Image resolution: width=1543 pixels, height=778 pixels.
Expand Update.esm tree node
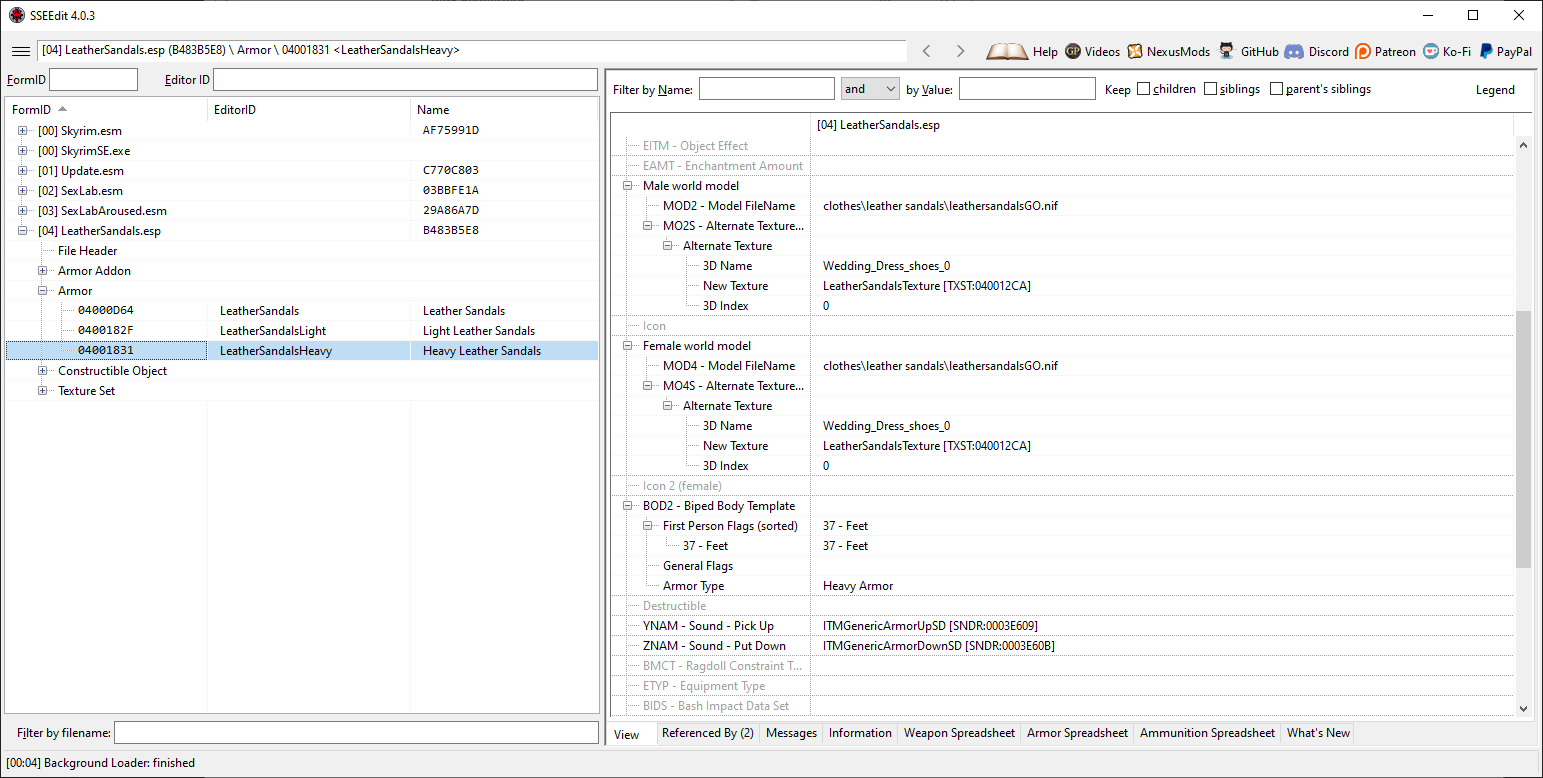point(23,171)
